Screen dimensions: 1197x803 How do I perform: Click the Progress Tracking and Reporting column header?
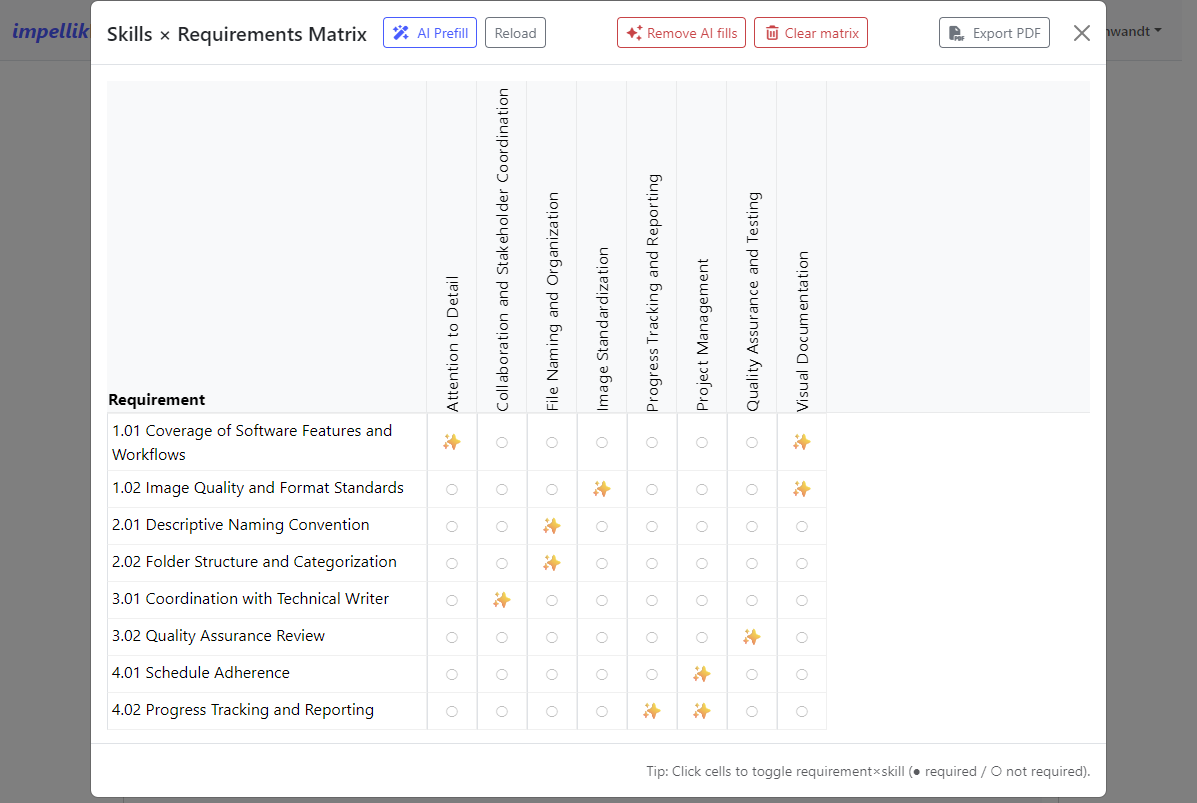point(652,292)
